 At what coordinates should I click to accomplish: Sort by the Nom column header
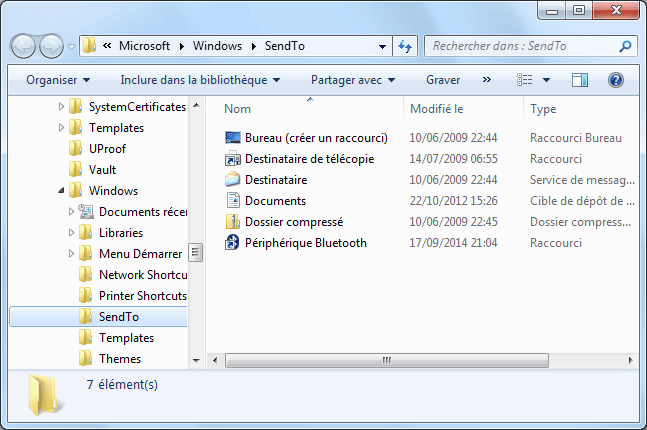[x=237, y=109]
